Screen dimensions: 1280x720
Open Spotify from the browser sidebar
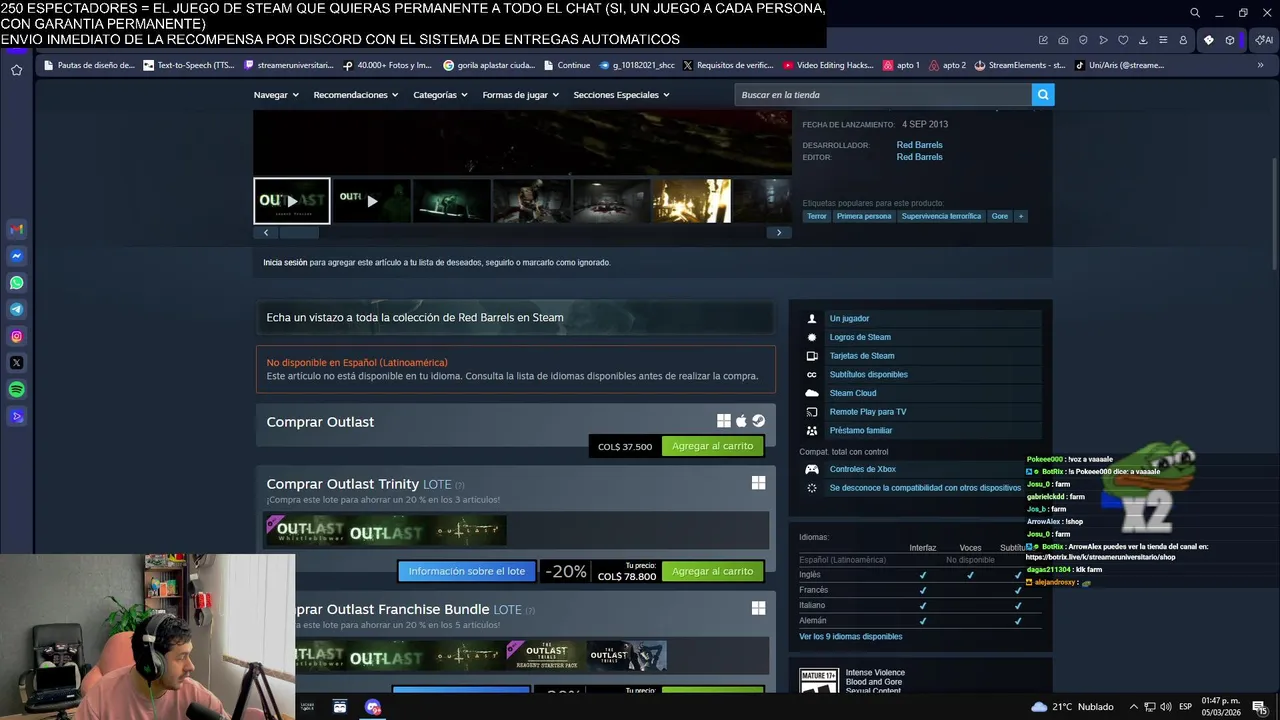pyautogui.click(x=16, y=390)
